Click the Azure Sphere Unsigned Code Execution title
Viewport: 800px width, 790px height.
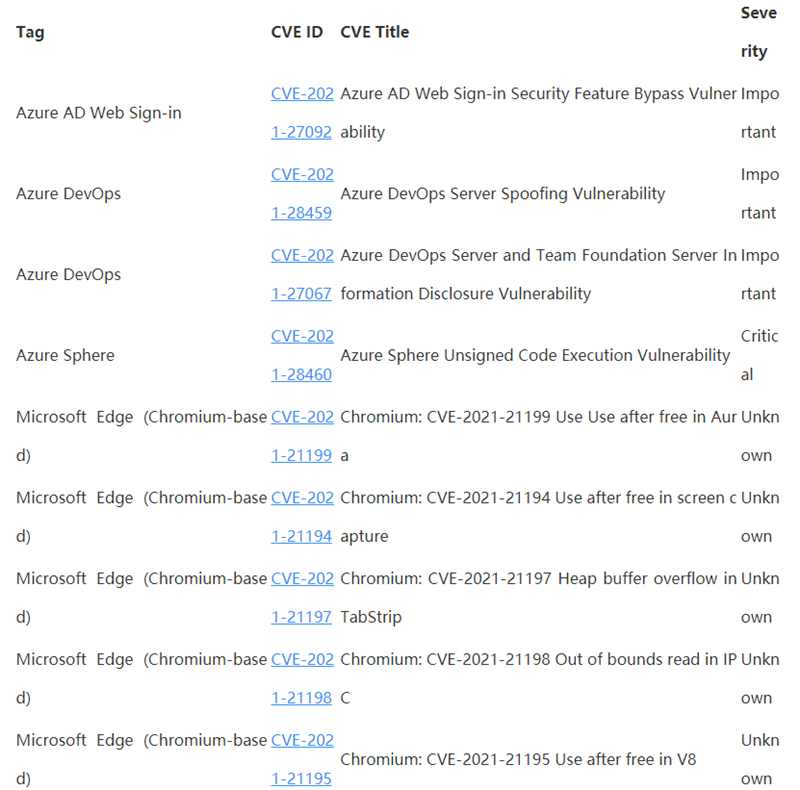tap(535, 356)
